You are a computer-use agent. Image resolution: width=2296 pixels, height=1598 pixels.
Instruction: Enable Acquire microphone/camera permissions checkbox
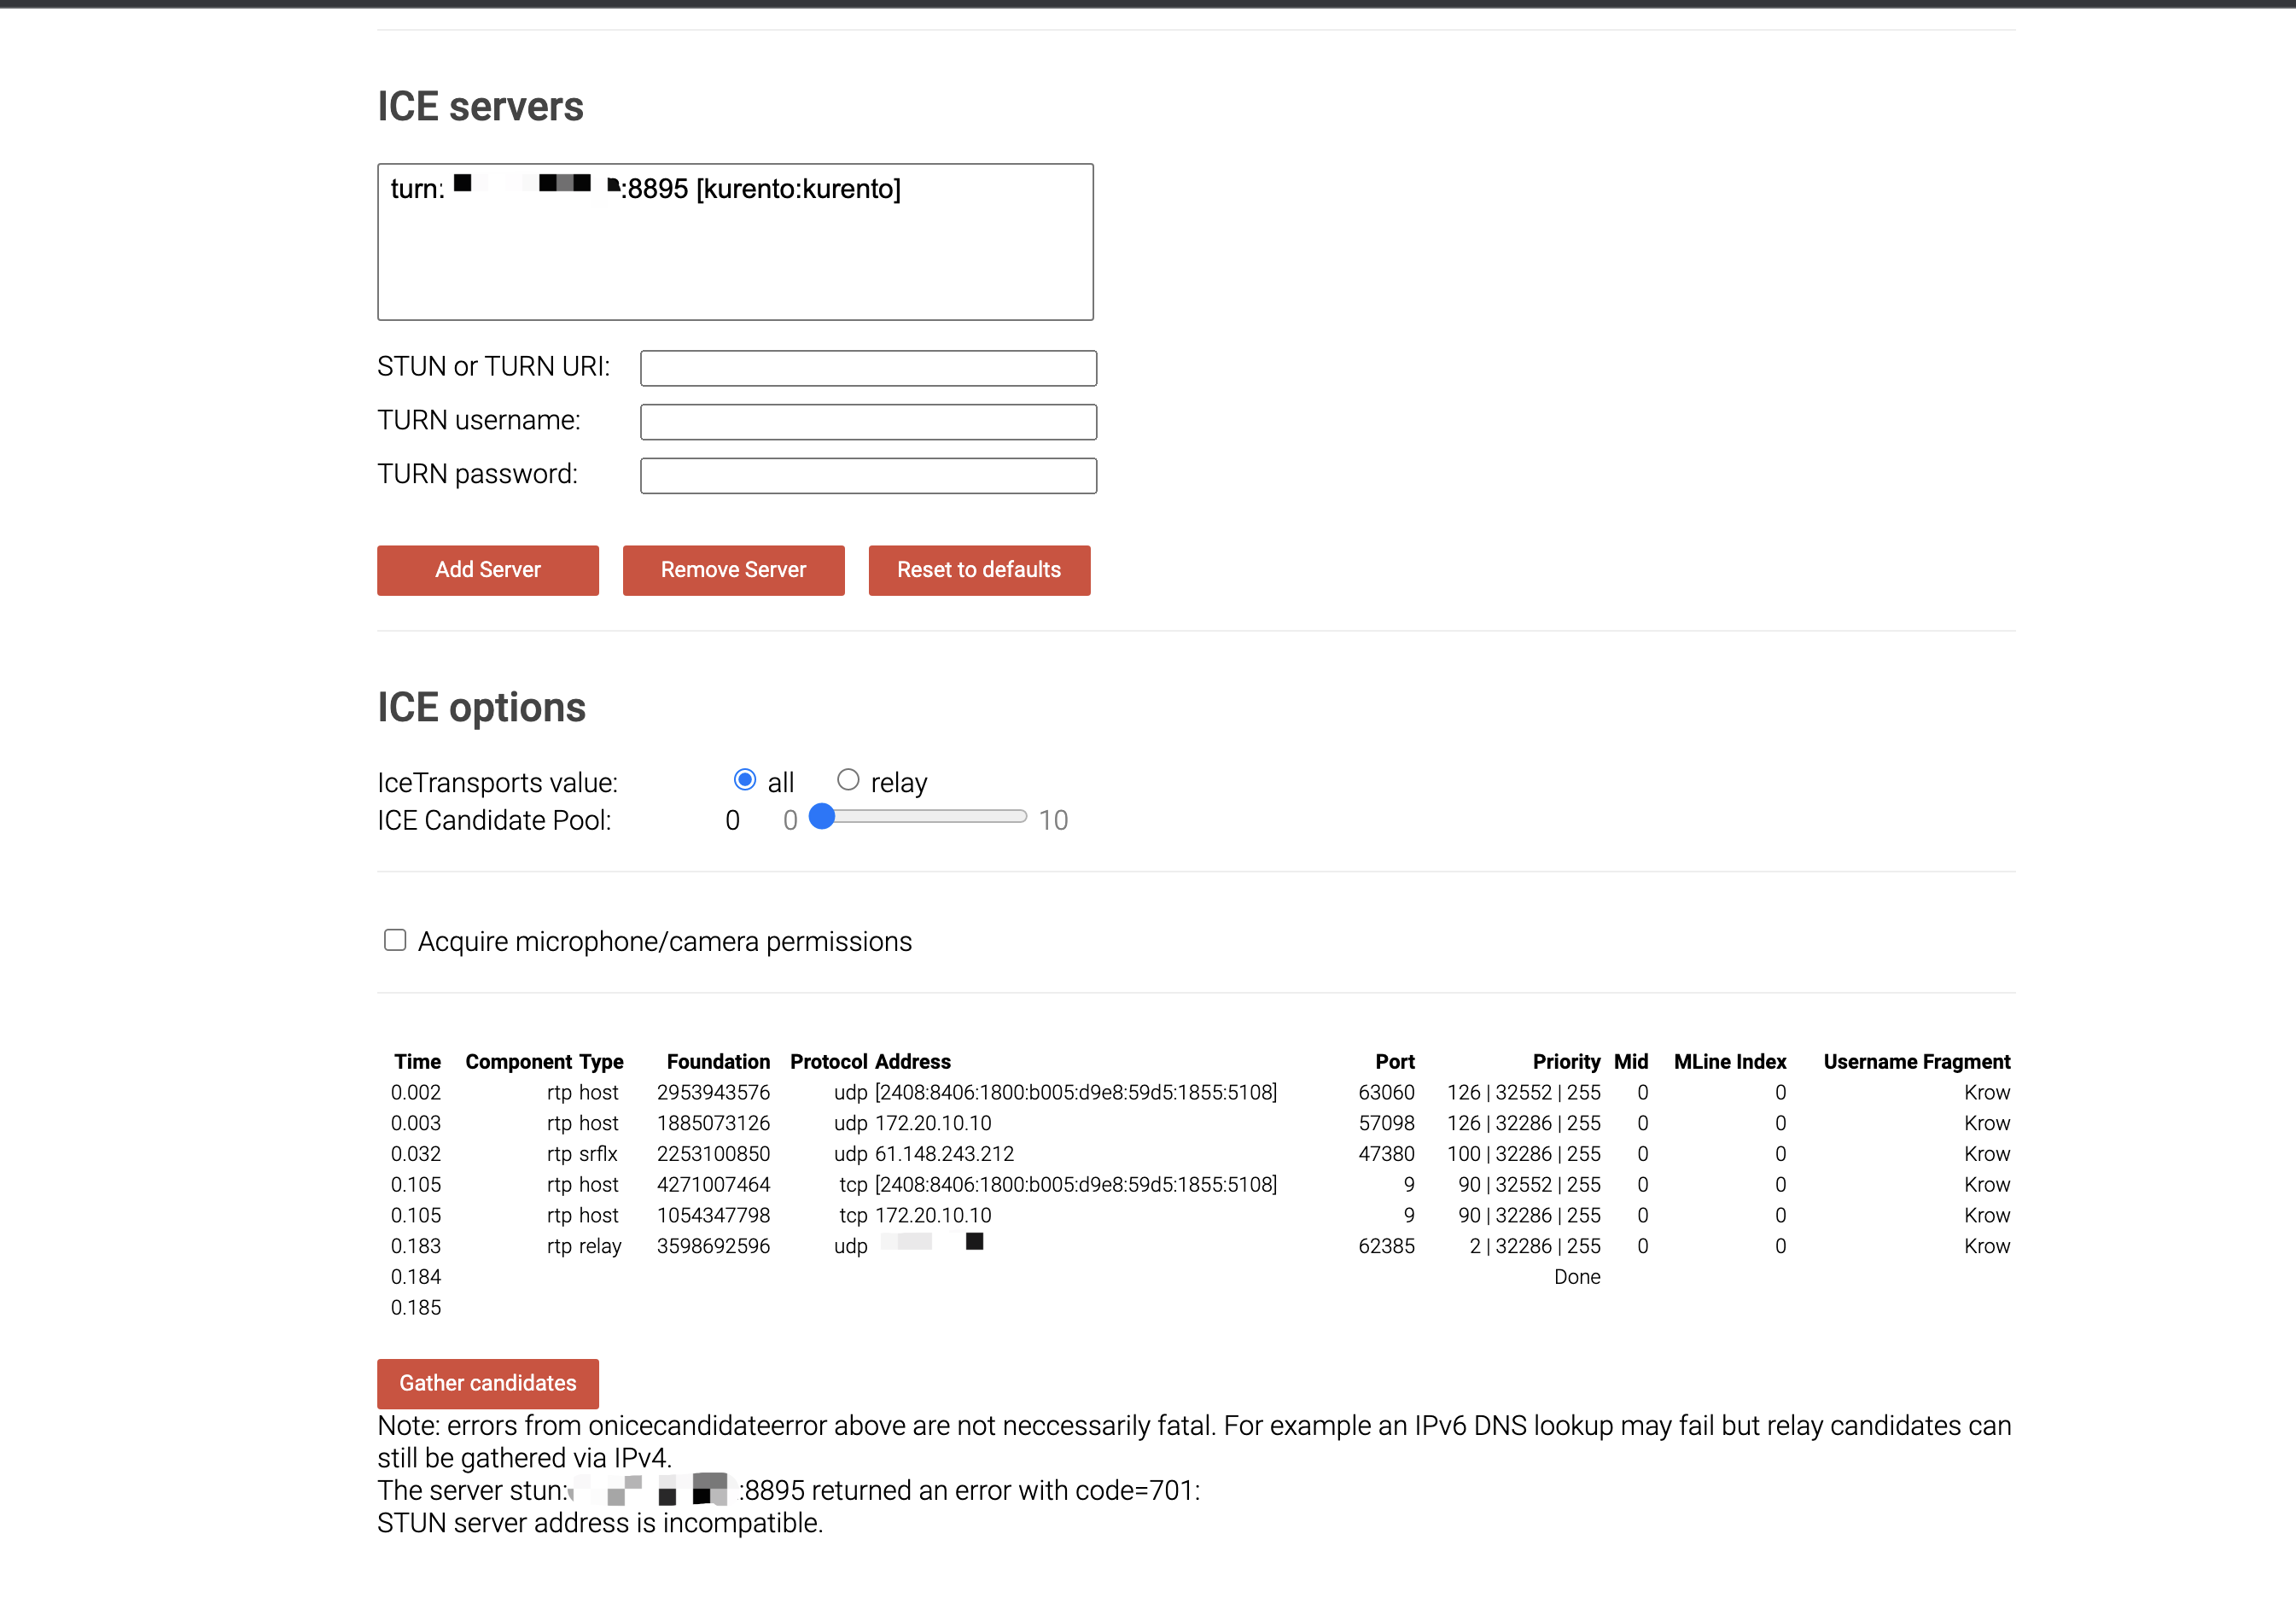pyautogui.click(x=395, y=940)
